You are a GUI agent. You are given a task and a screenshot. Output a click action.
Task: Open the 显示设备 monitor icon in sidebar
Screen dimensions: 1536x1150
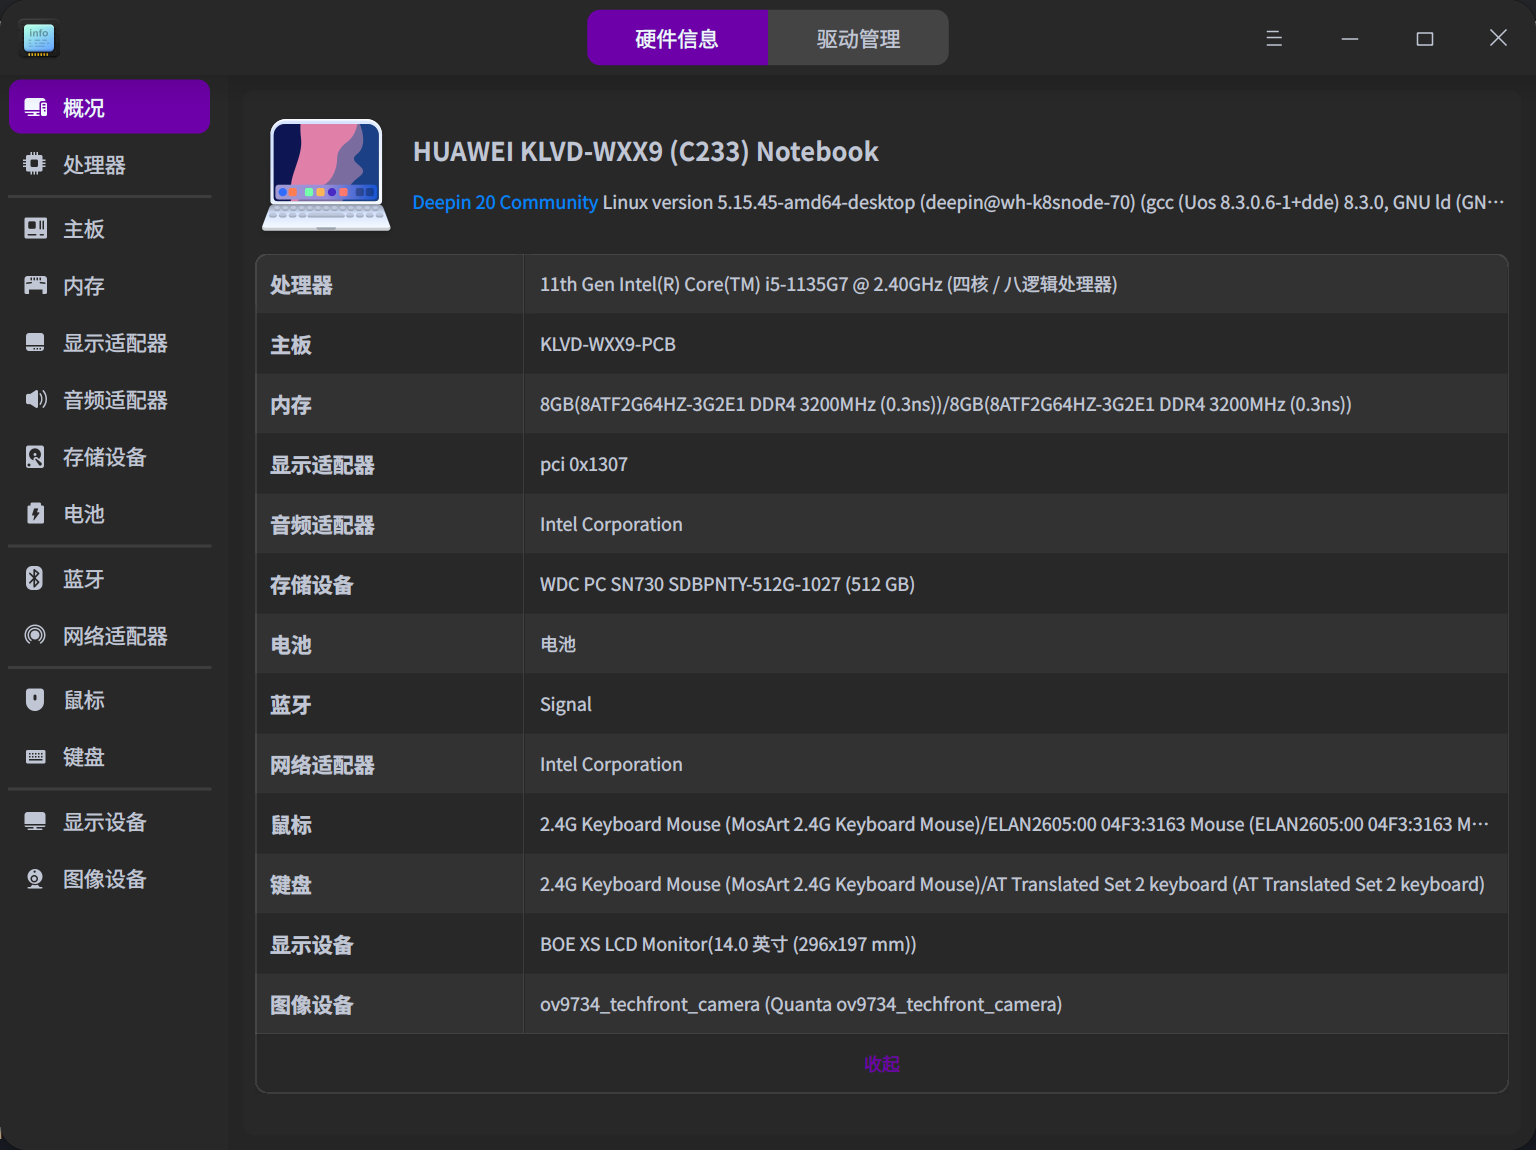[x=35, y=822]
